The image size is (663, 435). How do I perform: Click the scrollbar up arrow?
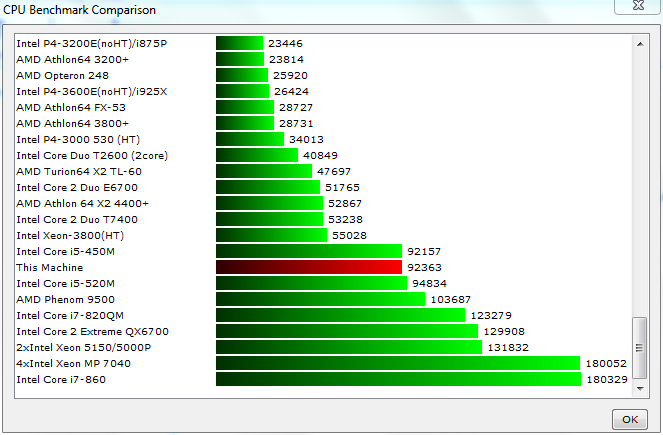(x=640, y=44)
